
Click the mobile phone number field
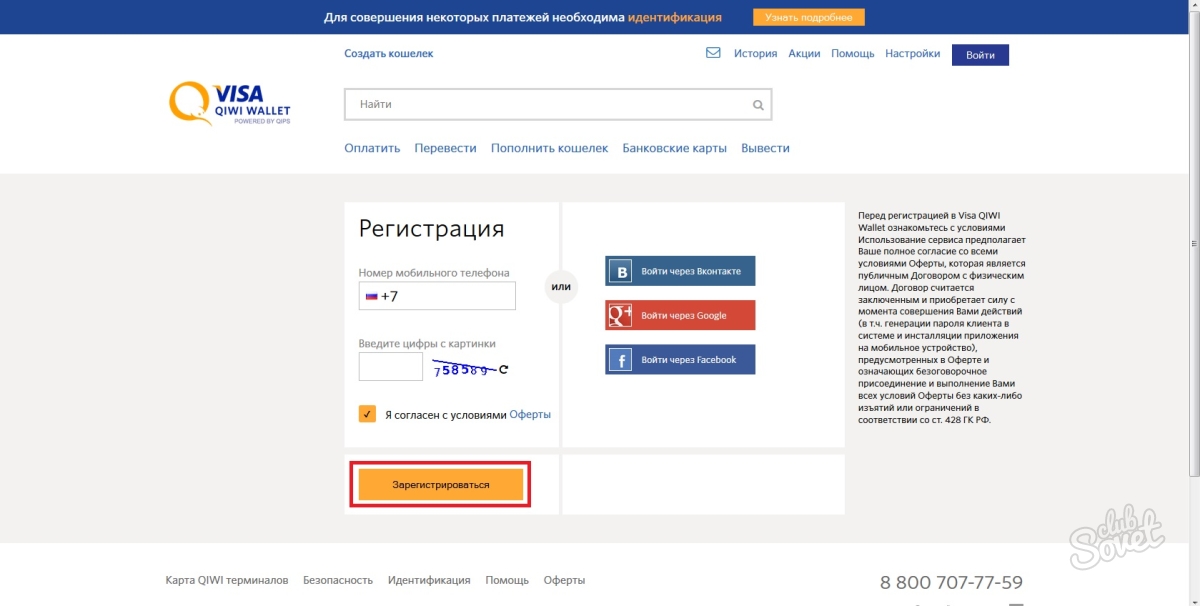pos(437,296)
